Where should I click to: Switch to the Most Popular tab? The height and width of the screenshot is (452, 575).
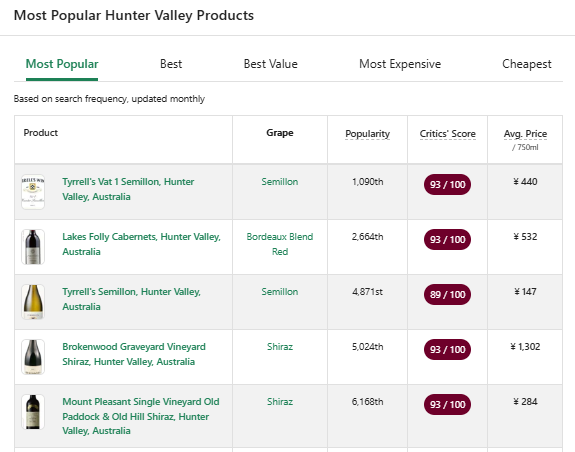[62, 64]
